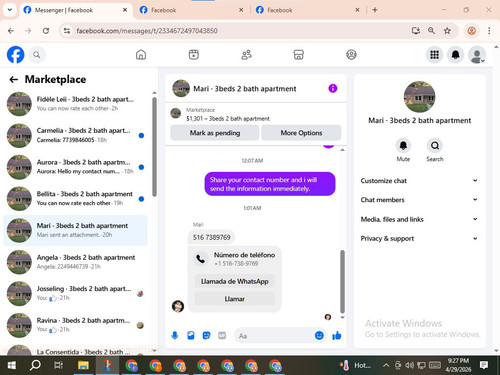
Task: Click More Options button
Action: pyautogui.click(x=301, y=133)
